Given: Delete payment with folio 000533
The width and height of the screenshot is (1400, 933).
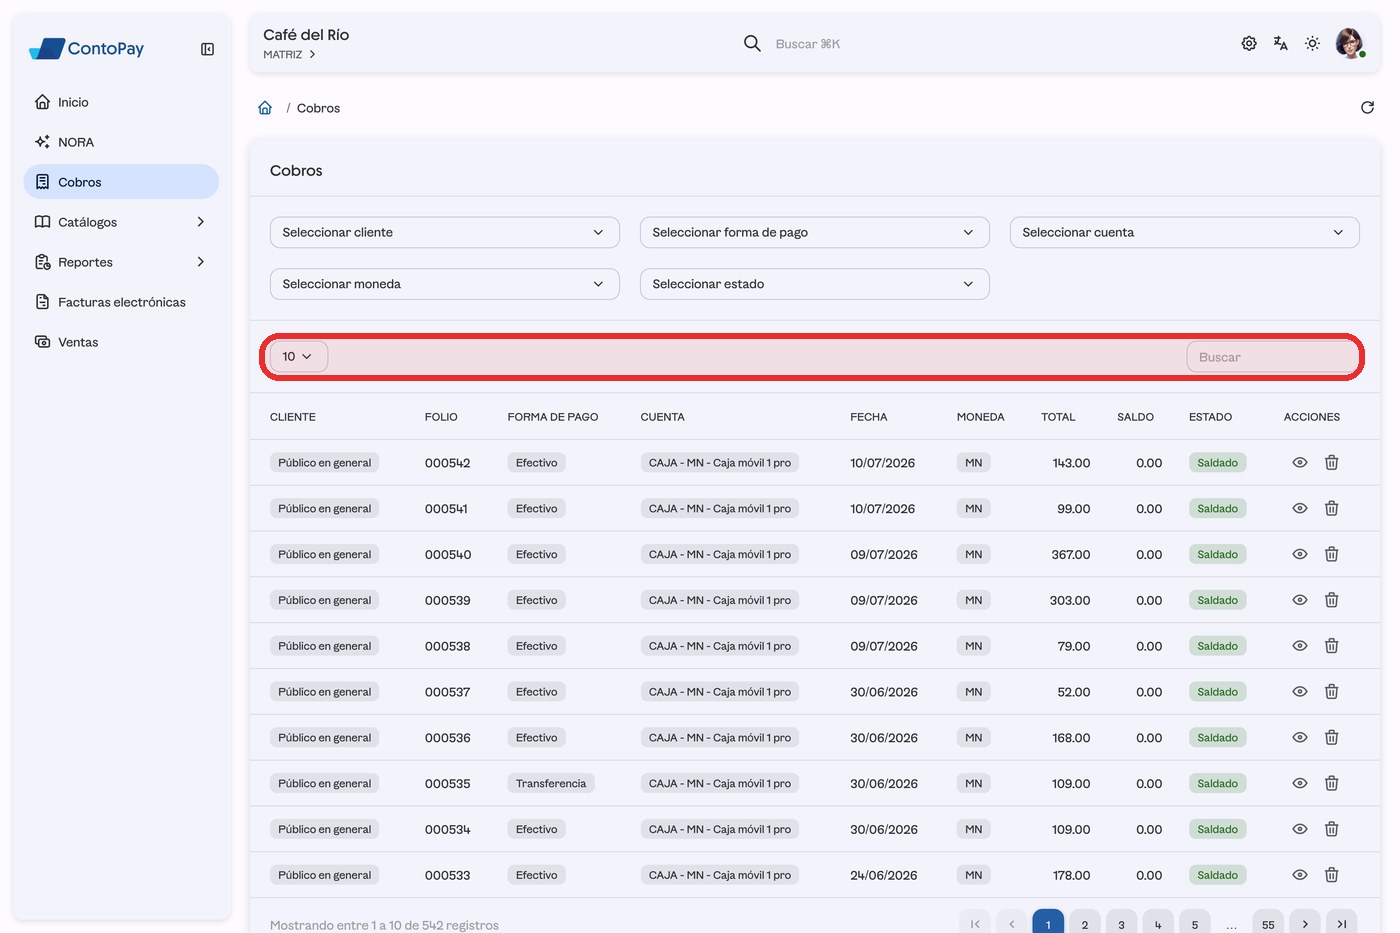Looking at the screenshot, I should (1332, 875).
